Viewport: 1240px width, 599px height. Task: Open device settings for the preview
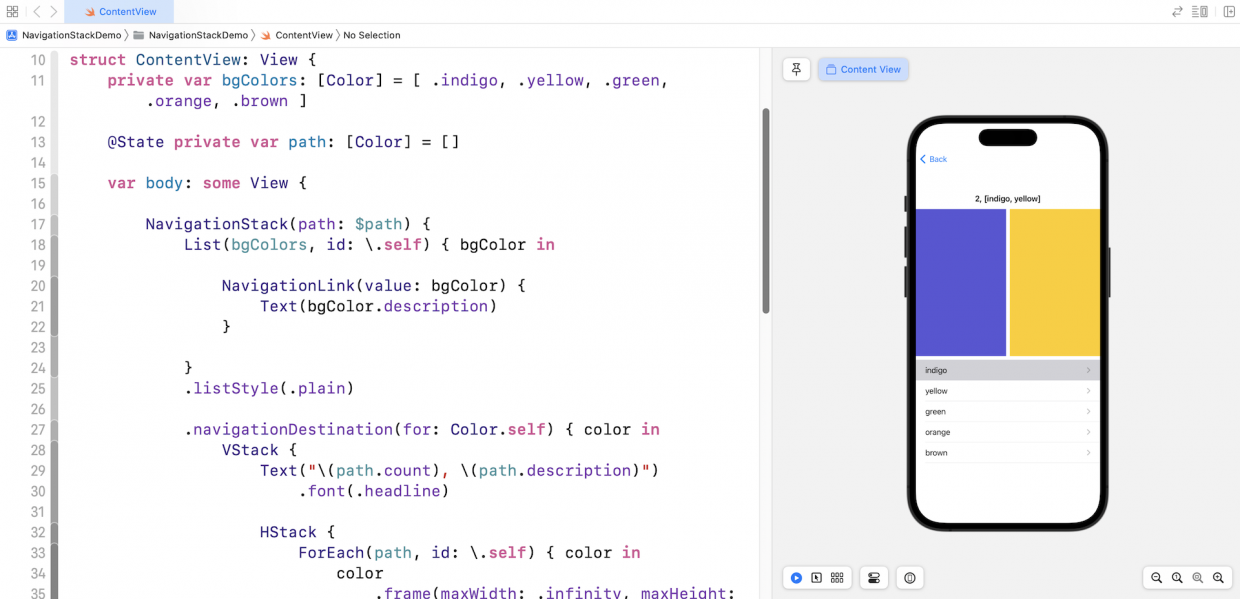coord(873,577)
